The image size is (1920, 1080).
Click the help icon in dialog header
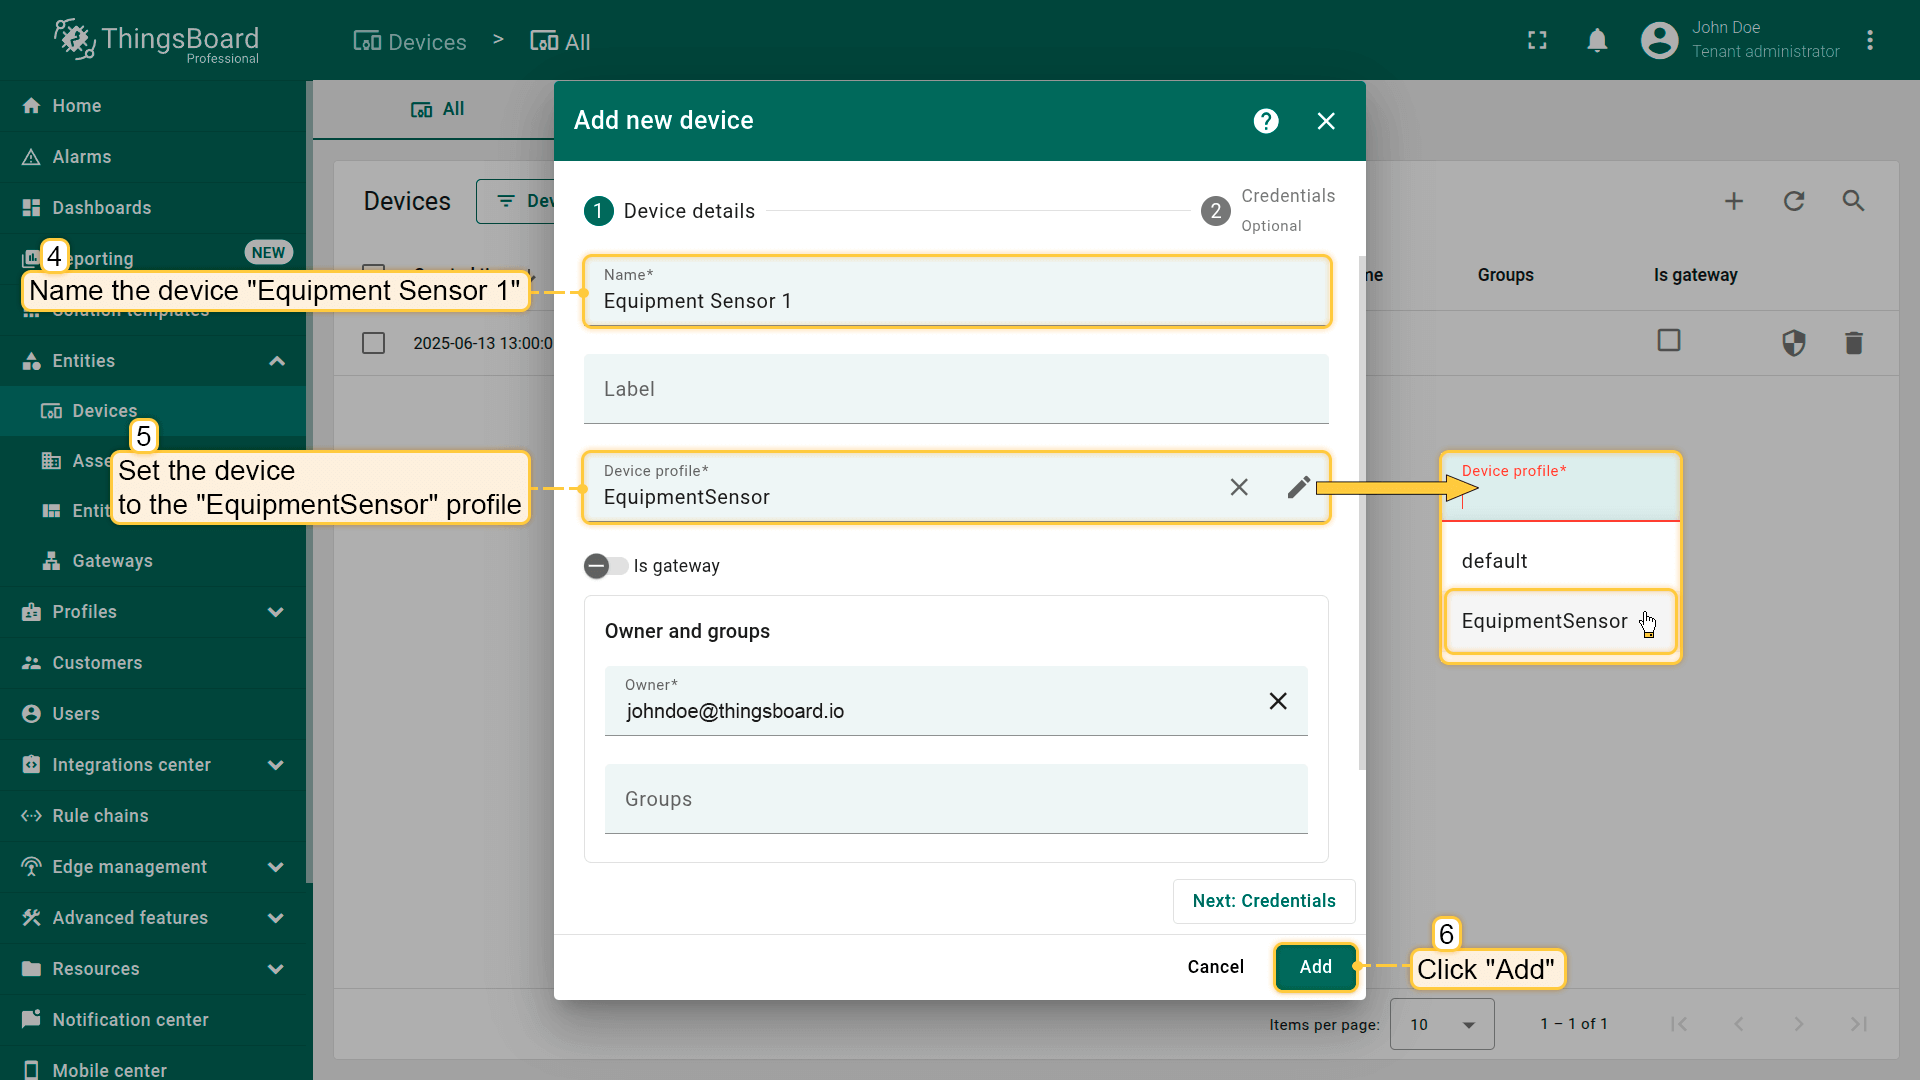1266,121
